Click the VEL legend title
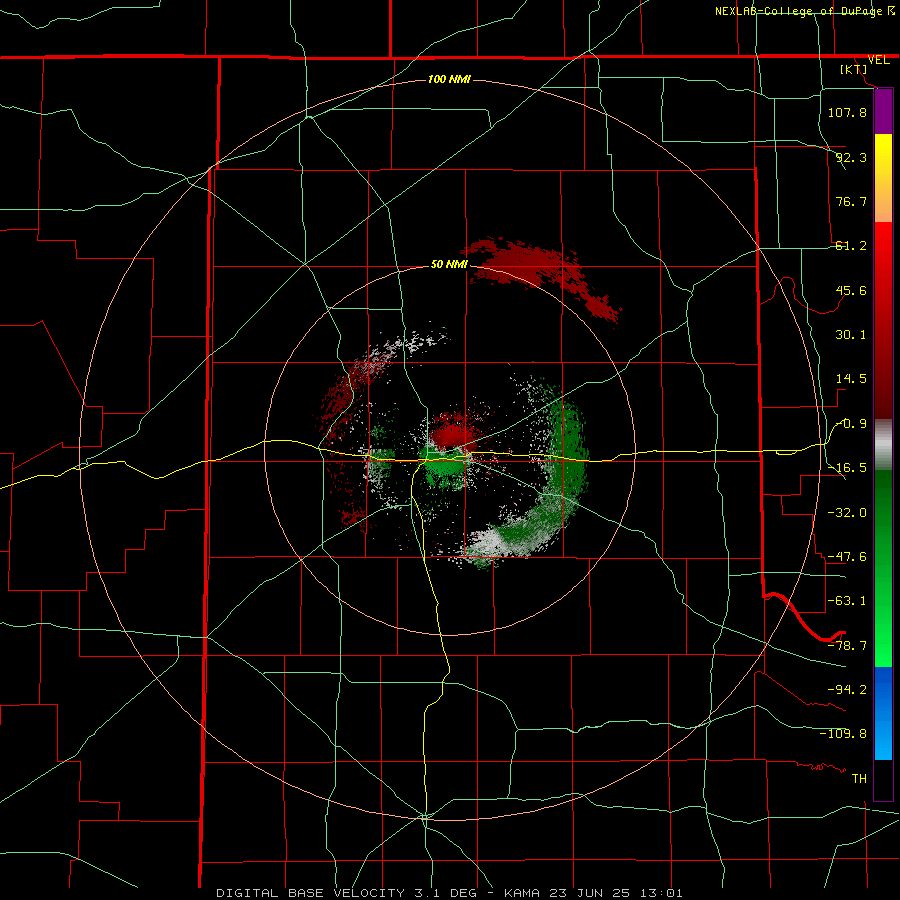 [x=878, y=60]
